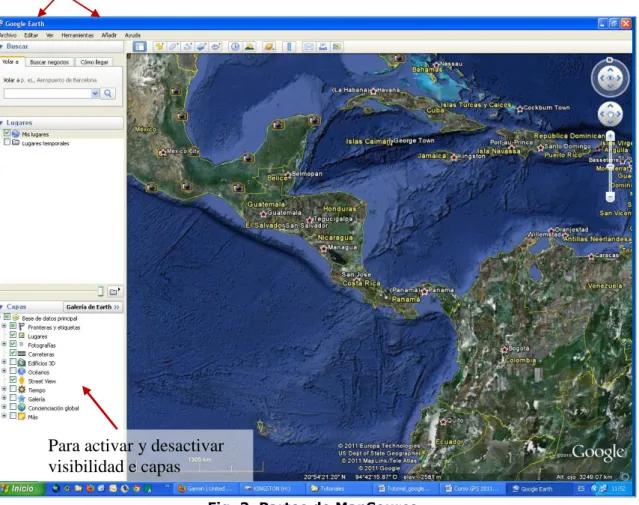The image size is (639, 505).
Task: Select Base de datos principal tree row
Action: pos(49,318)
